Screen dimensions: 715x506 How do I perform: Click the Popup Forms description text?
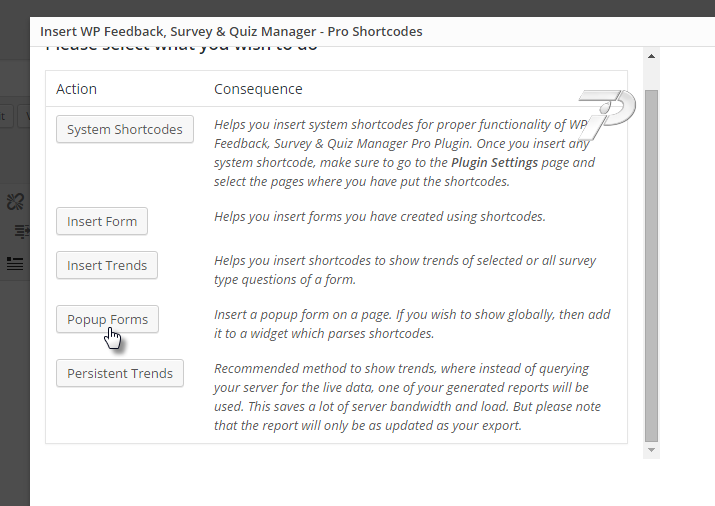coord(412,324)
